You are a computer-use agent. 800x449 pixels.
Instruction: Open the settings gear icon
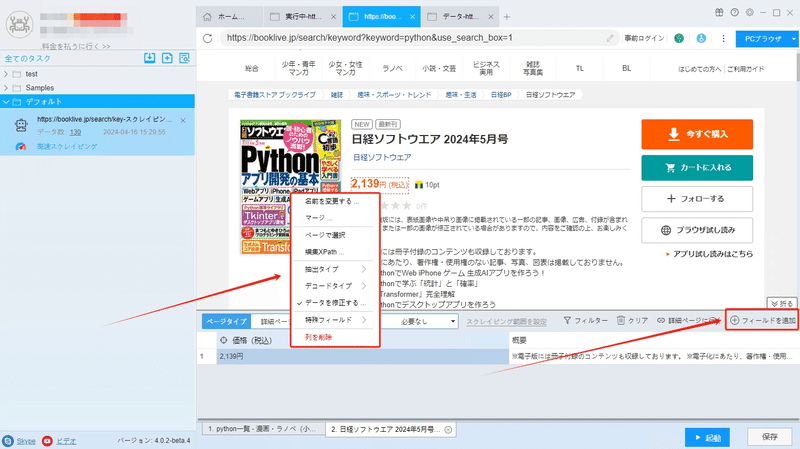click(749, 13)
